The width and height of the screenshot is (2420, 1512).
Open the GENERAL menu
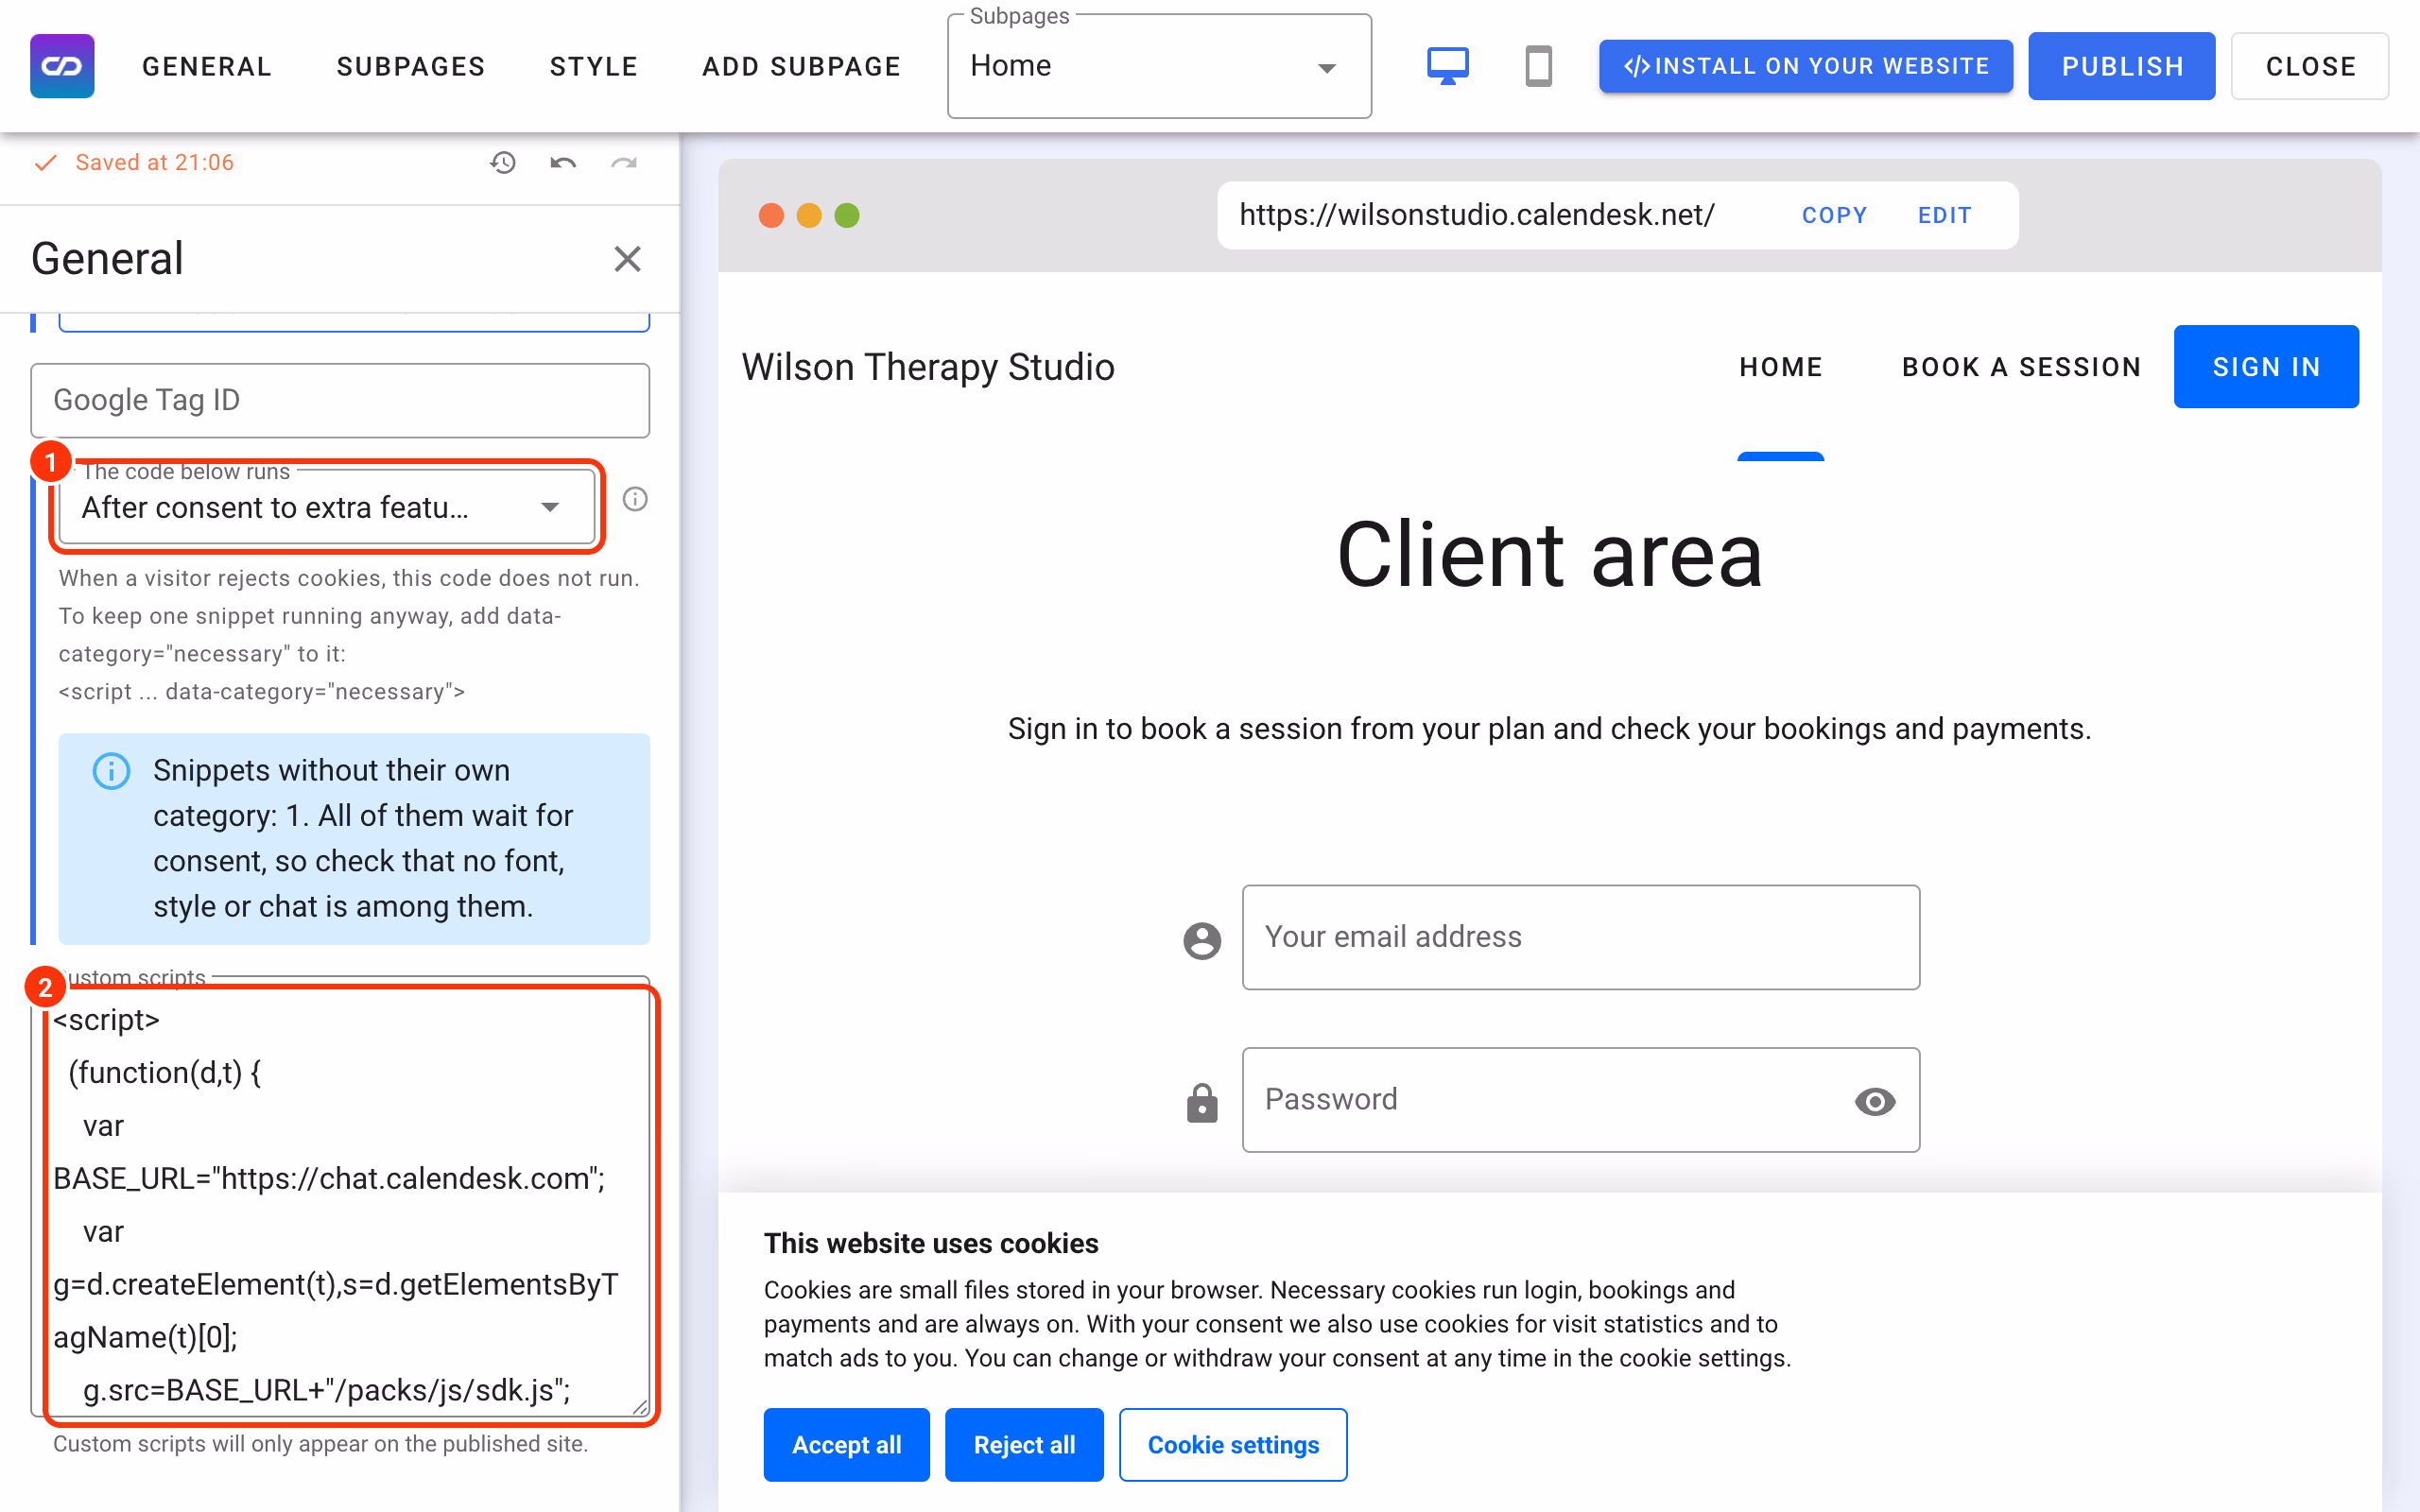pos(207,67)
